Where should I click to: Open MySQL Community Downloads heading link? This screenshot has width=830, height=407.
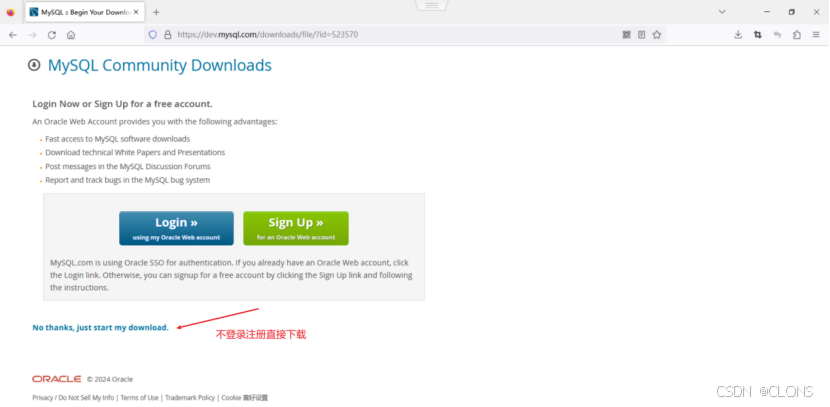tap(160, 66)
